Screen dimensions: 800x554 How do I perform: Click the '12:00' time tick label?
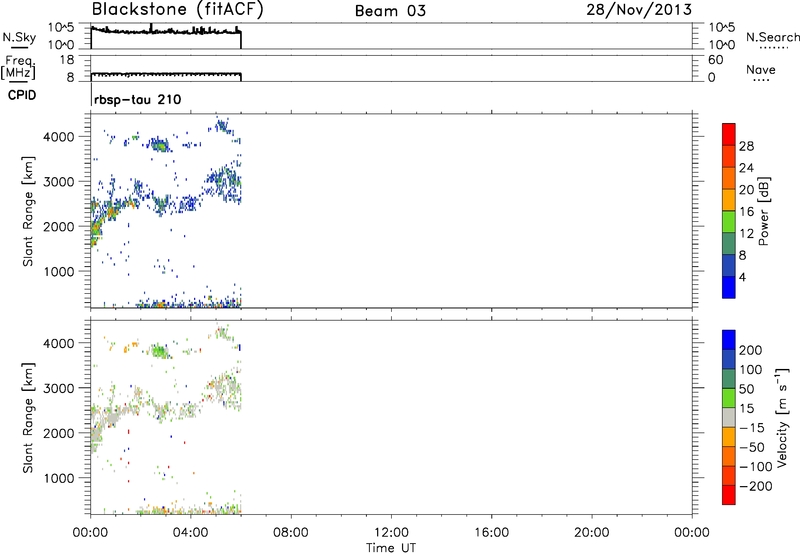point(391,533)
